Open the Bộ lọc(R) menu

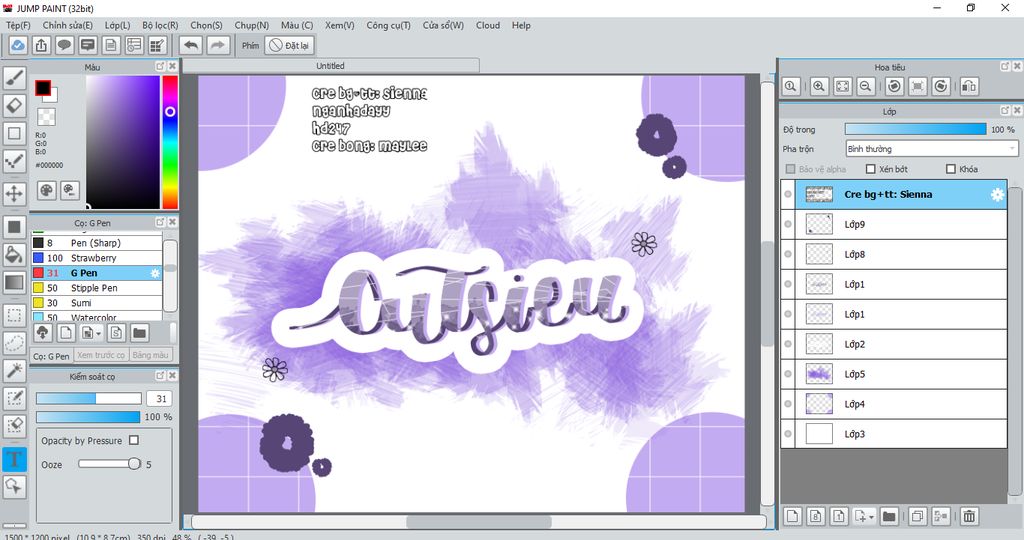tap(160, 25)
